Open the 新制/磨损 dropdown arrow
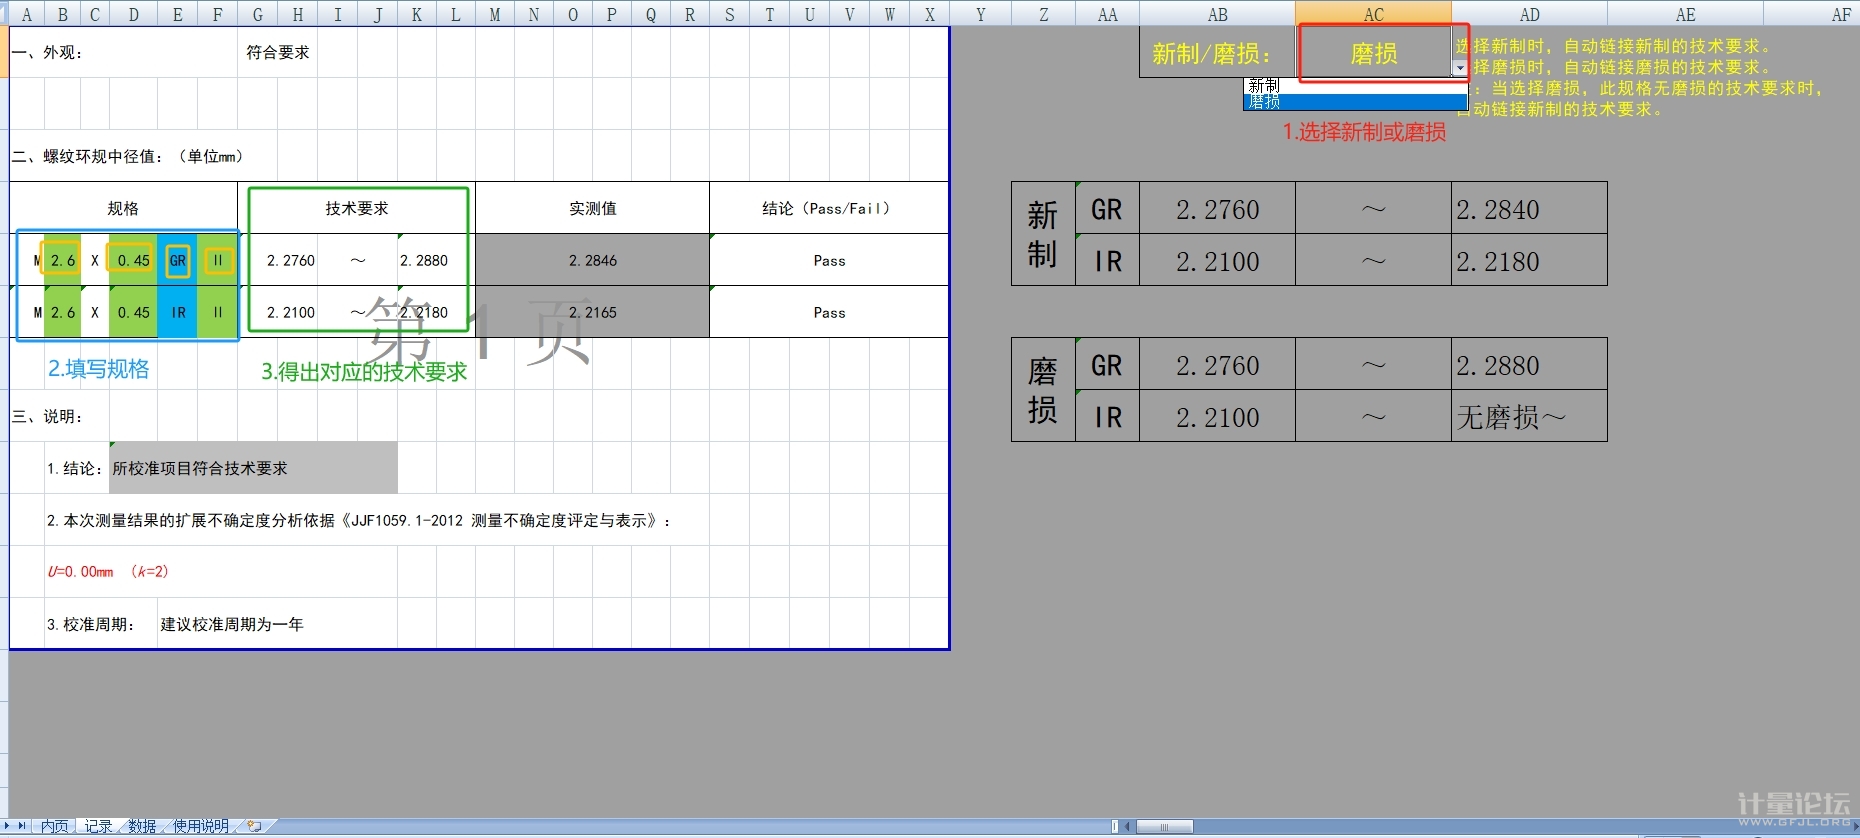Screen dimensions: 1860x838 pos(1460,68)
